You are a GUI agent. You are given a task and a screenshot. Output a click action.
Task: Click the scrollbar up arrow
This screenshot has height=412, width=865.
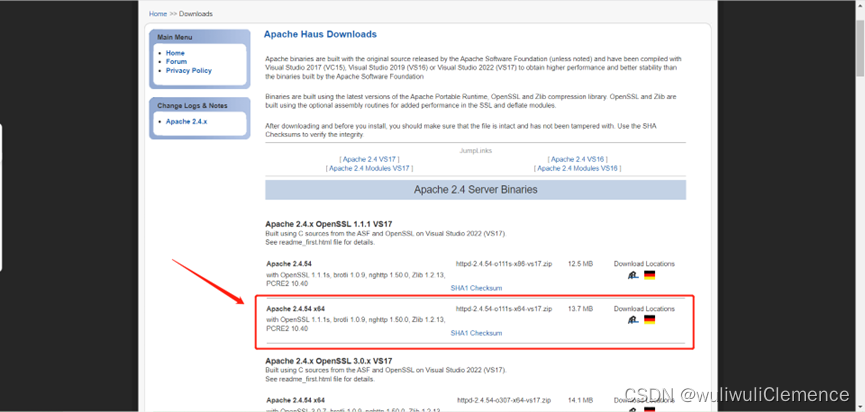(859, 5)
